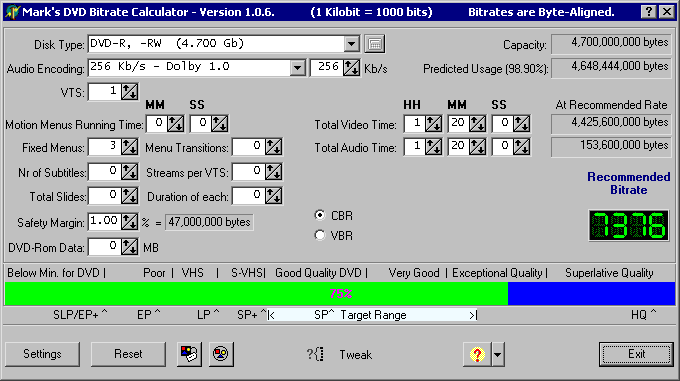Image resolution: width=680 pixels, height=381 pixels.
Task: Click the Fixed Menus value field
Action: tap(104, 147)
